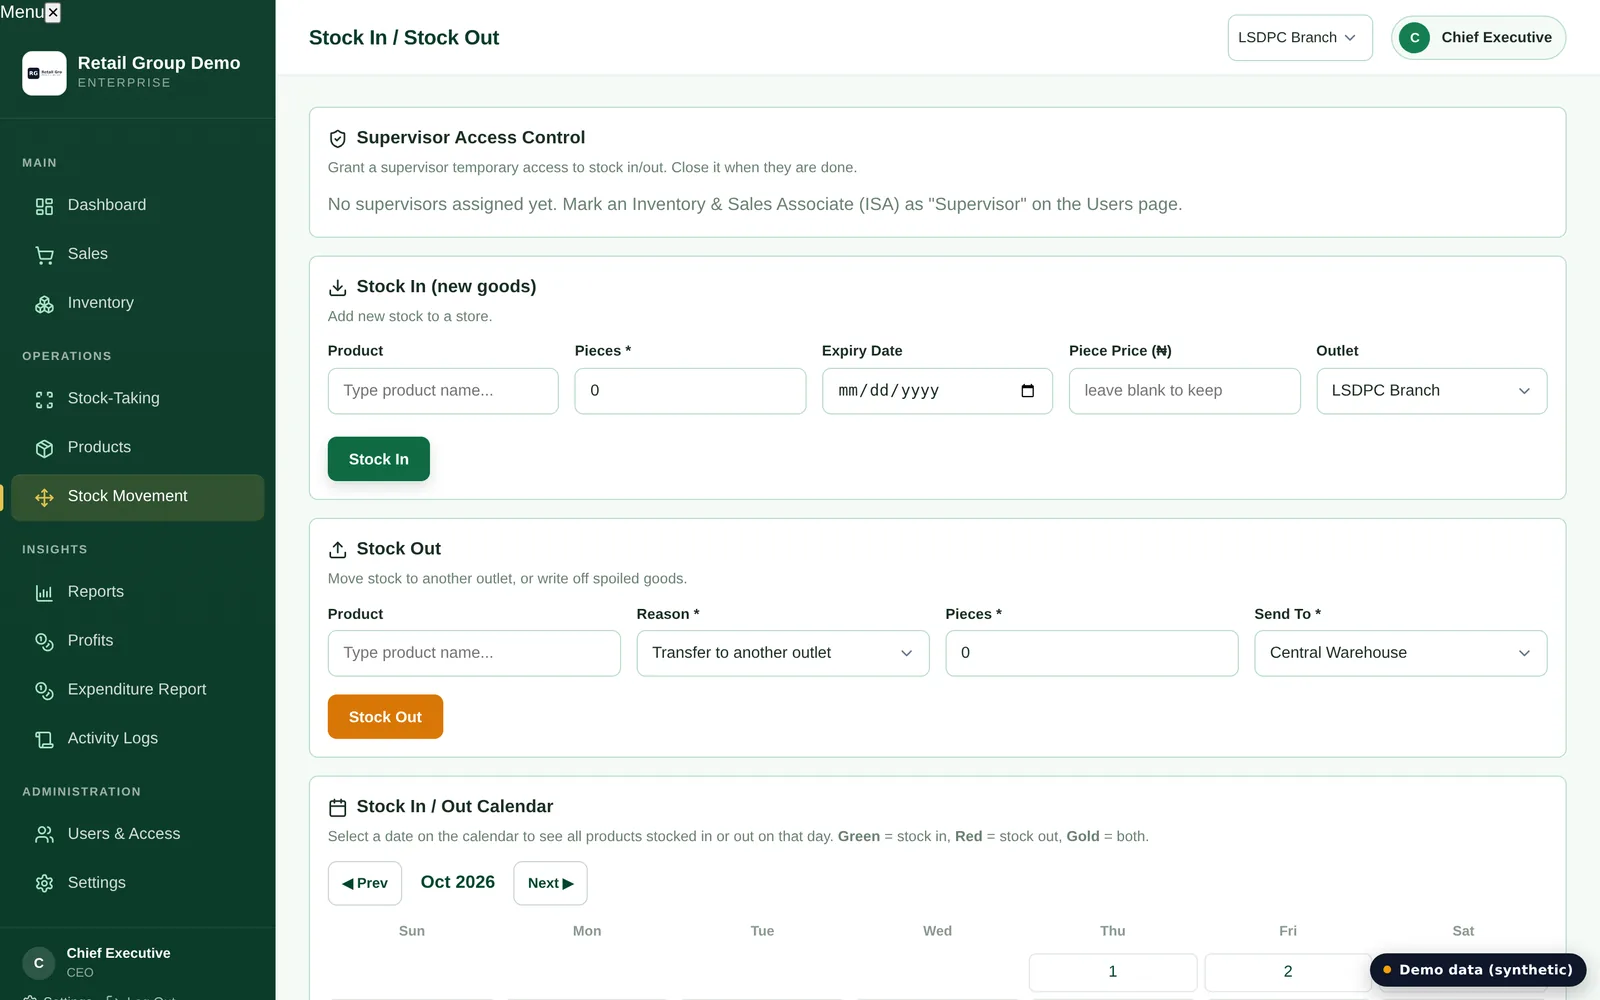
Task: Open the LSDPC Branch selector in header
Action: click(x=1300, y=38)
